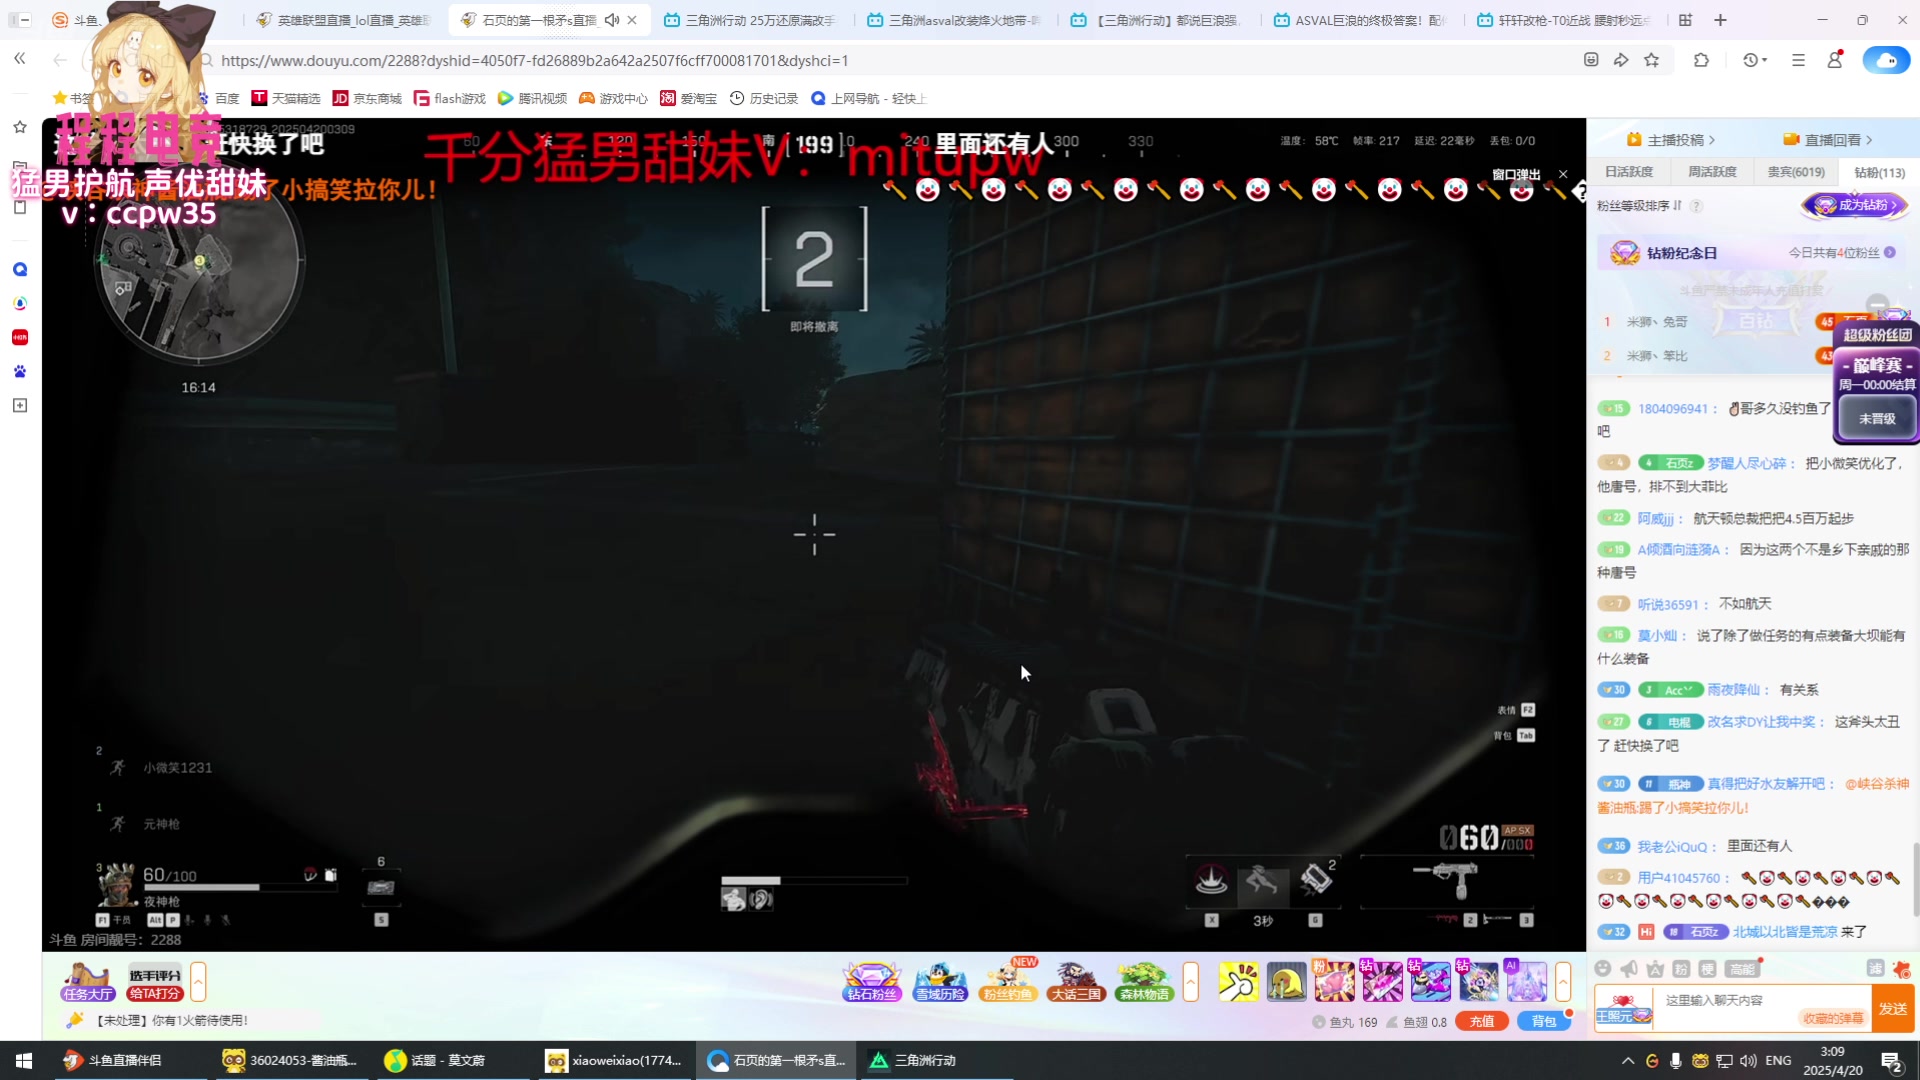Focus the chat input field 这里输入聊天内容
The width and height of the screenshot is (1920, 1080).
(x=1761, y=1000)
